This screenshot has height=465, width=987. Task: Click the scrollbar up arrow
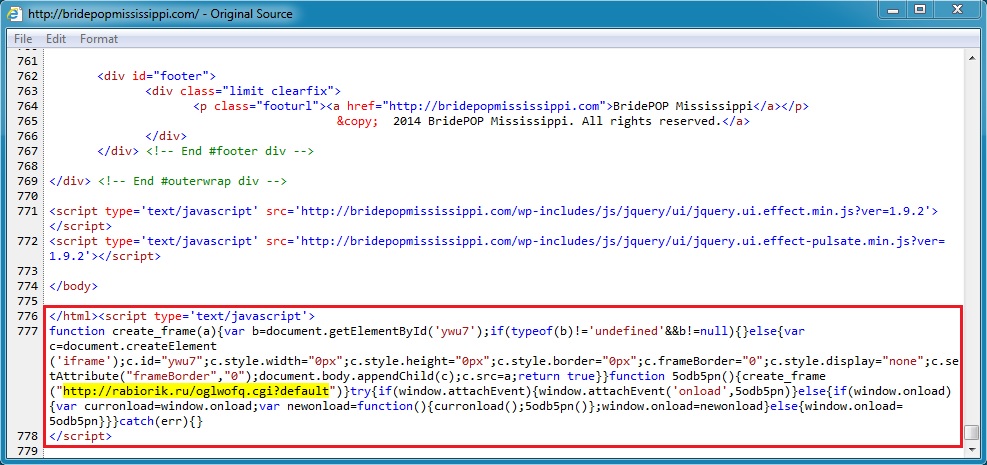(x=973, y=57)
